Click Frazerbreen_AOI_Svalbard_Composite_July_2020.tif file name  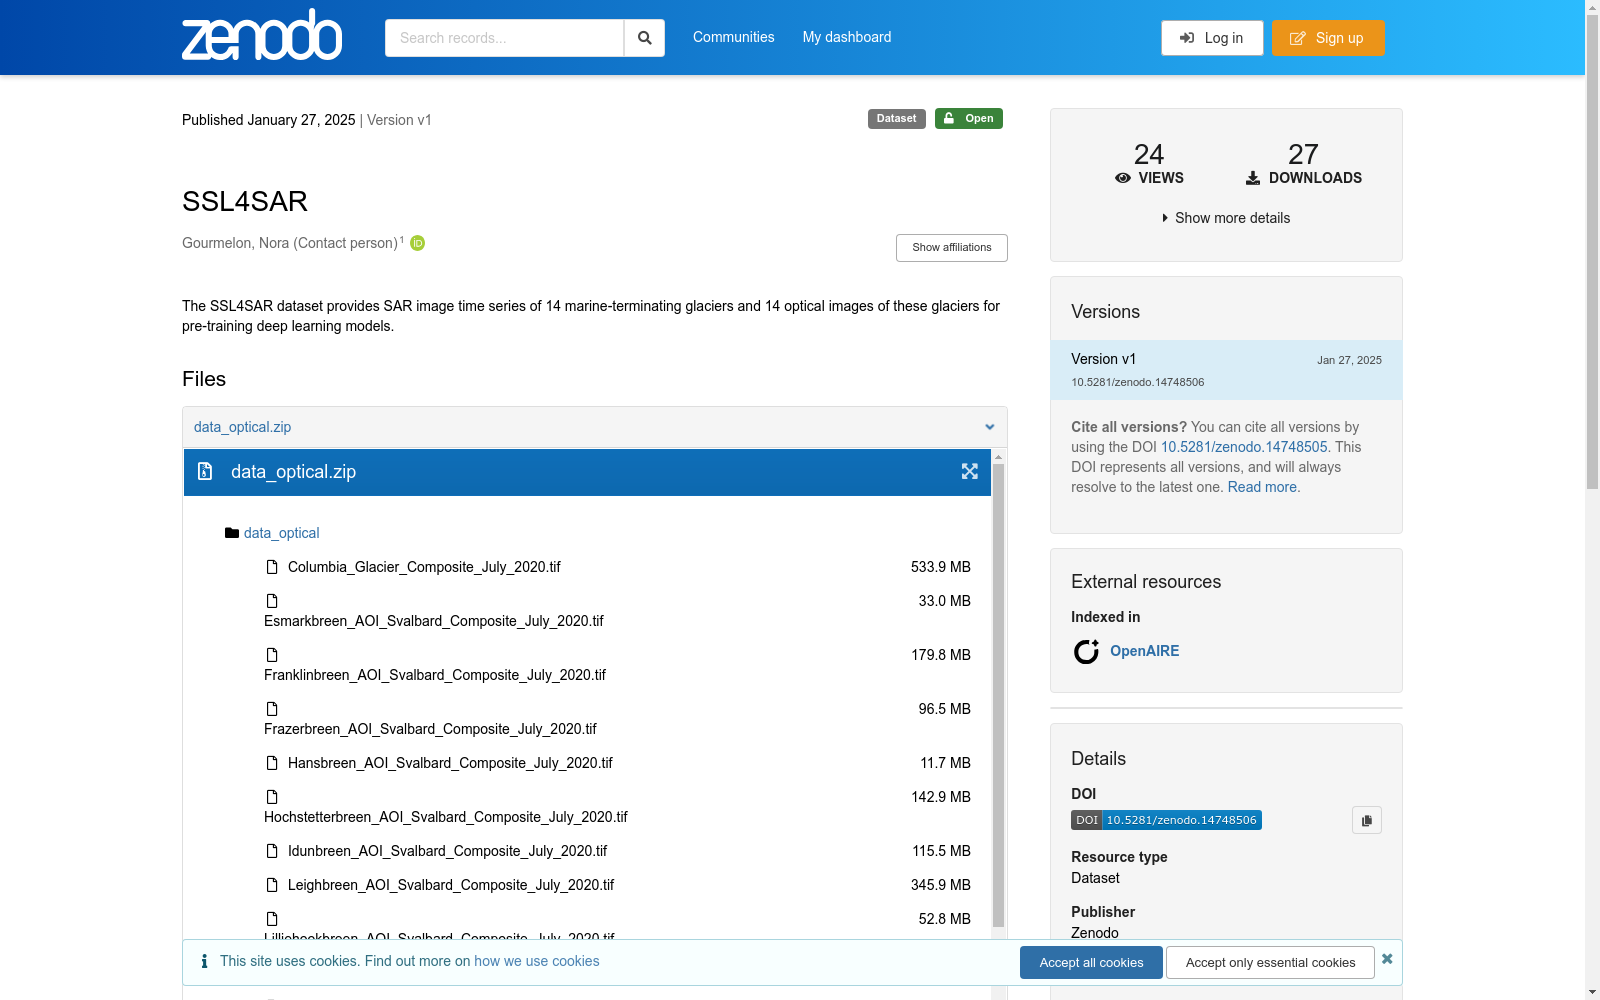point(430,729)
